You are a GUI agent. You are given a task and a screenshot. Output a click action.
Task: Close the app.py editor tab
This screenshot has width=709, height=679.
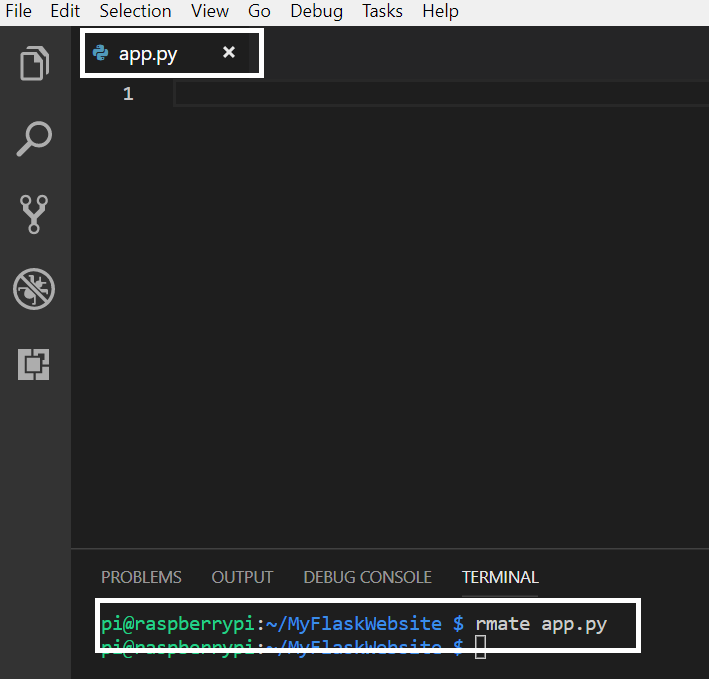tap(229, 52)
